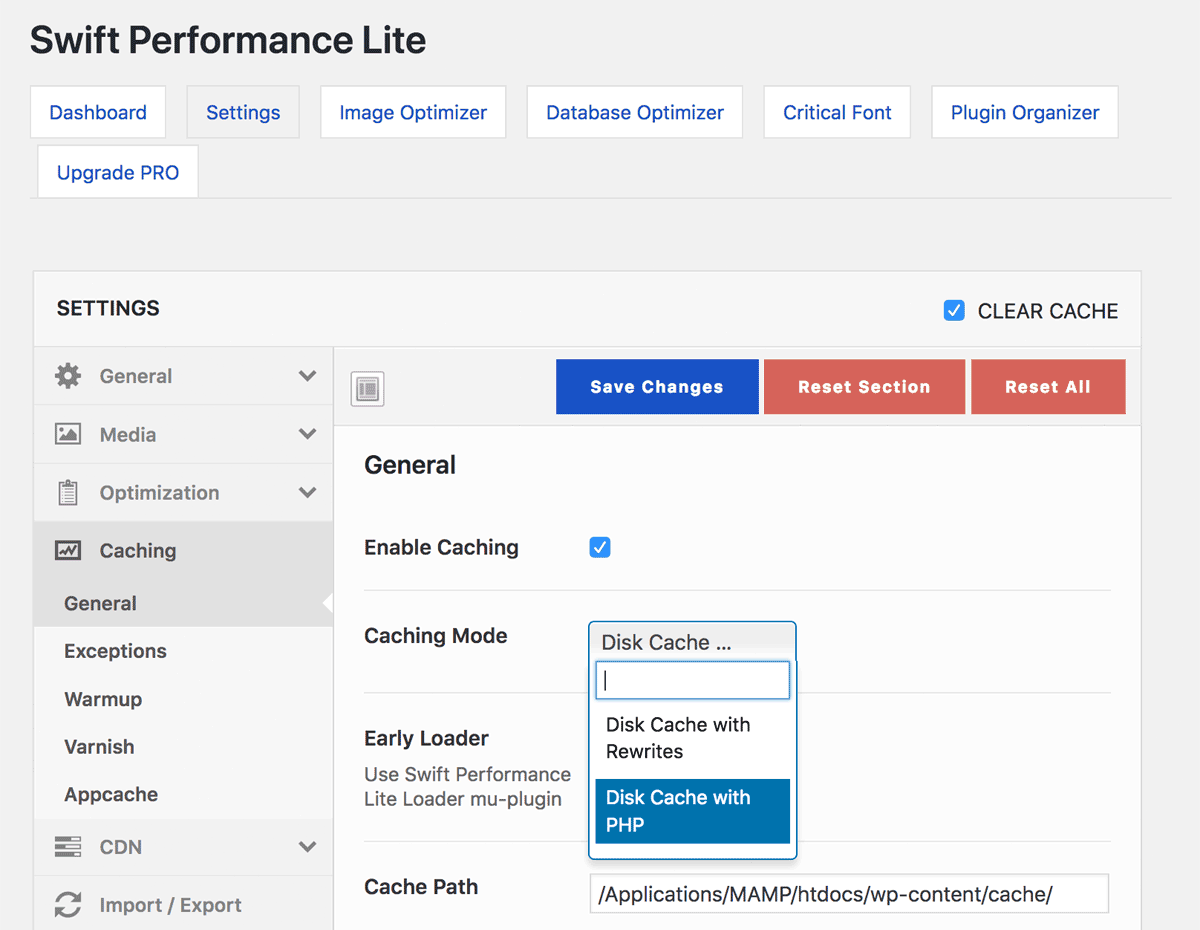Click the Enable Caching label text
The image size is (1200, 930).
click(x=441, y=547)
